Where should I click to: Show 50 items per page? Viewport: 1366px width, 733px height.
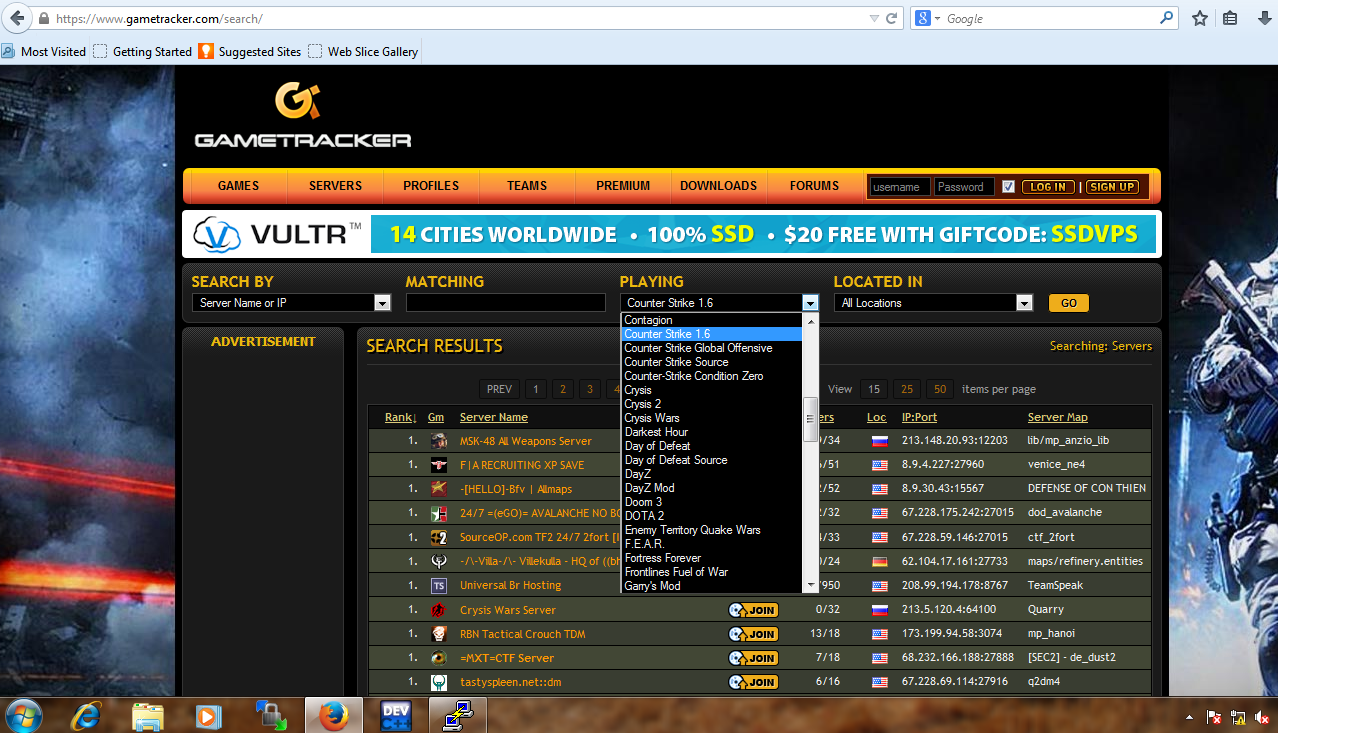coord(940,389)
